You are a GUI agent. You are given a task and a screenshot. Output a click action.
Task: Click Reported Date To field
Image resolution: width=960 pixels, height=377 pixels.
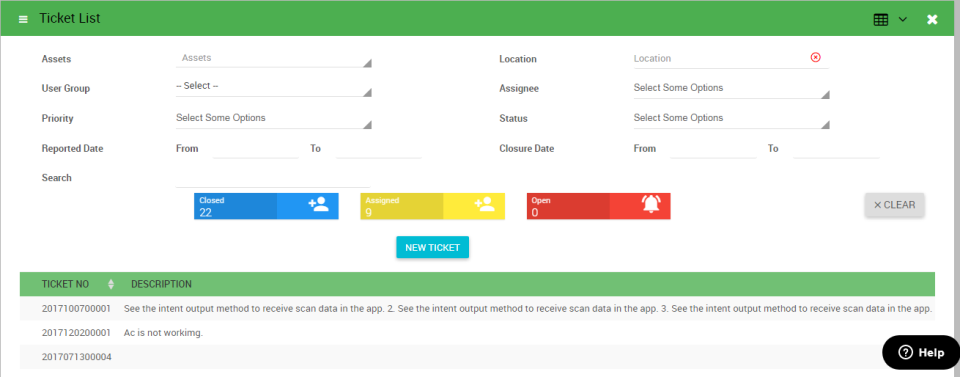[379, 149]
